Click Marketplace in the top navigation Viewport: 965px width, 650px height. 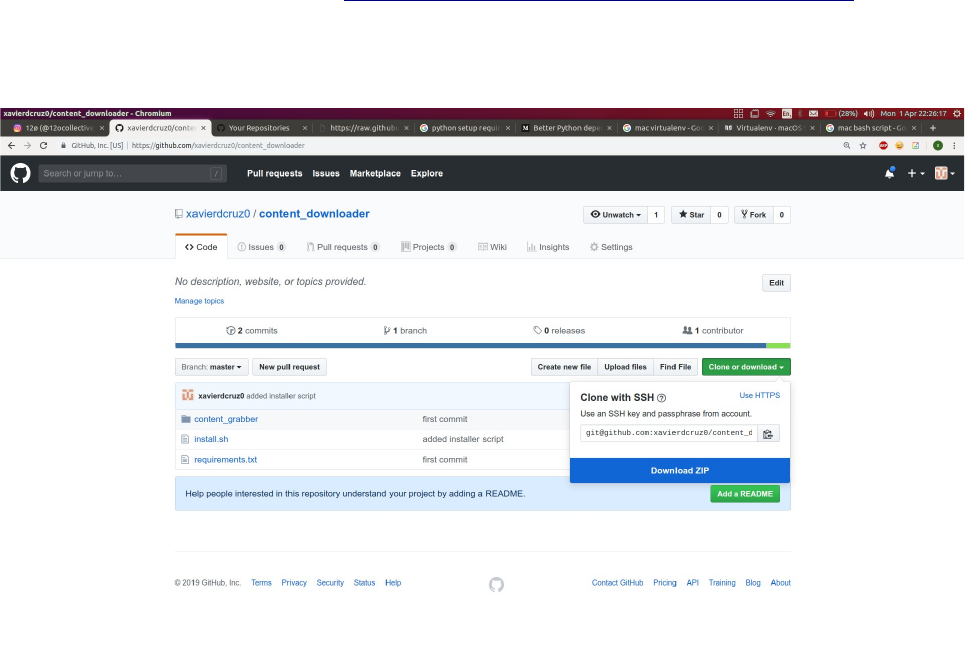(375, 174)
